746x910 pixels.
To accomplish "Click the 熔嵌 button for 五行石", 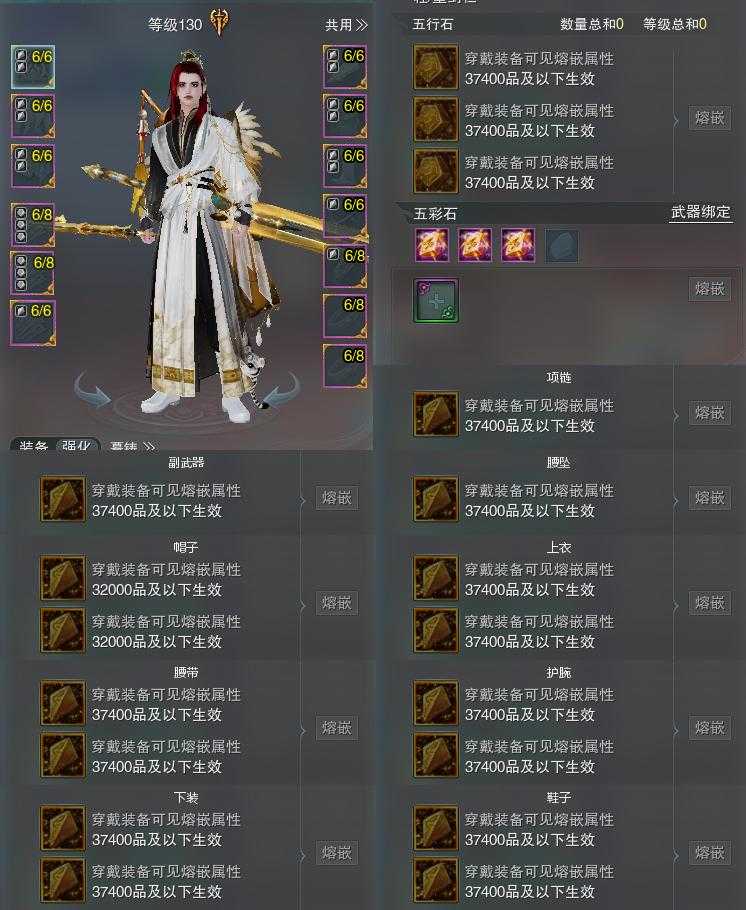I will [709, 118].
